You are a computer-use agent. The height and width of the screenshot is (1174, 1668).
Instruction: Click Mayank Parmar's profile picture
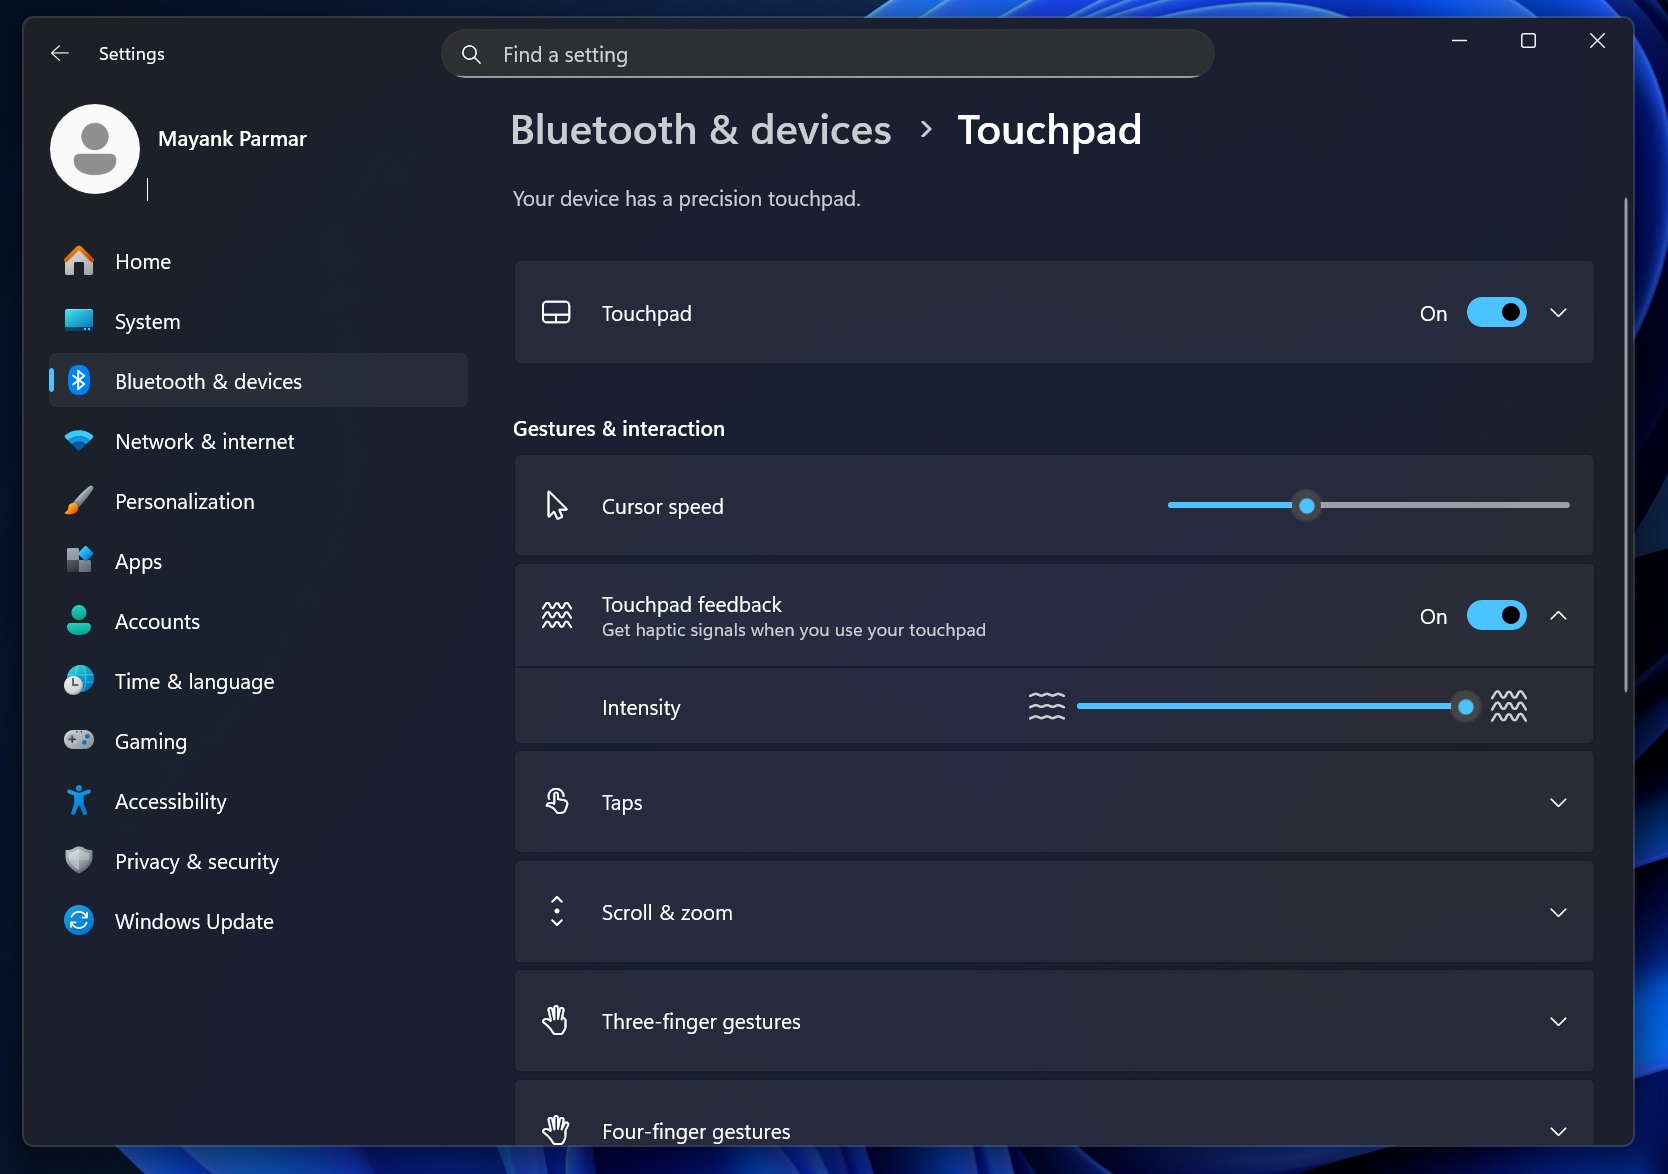click(94, 148)
